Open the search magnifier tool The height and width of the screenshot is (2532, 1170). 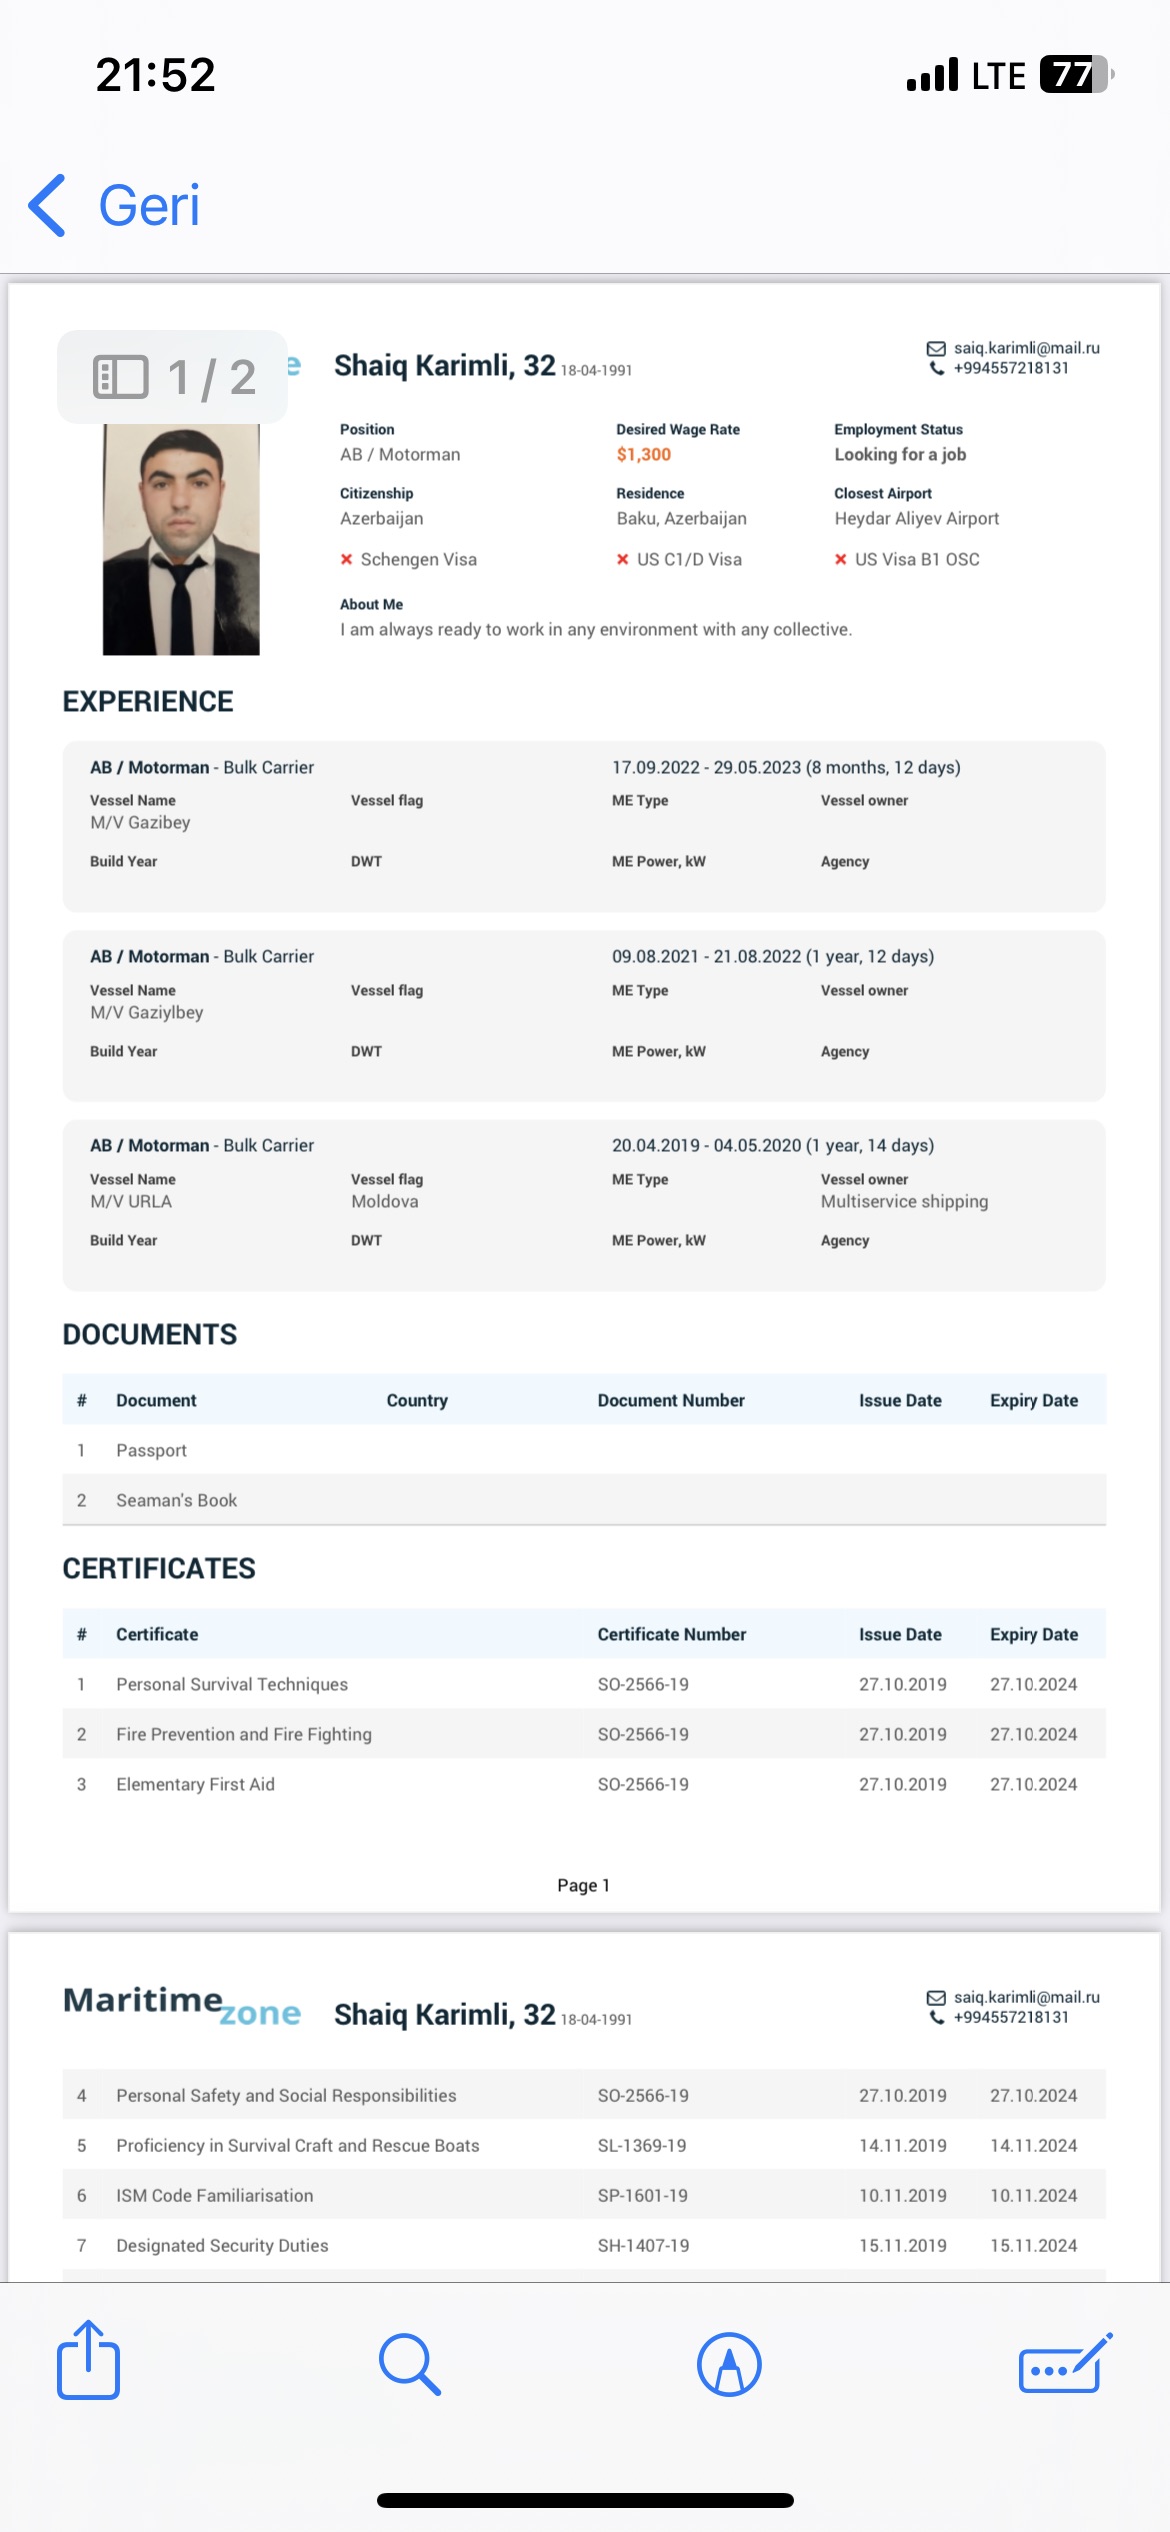point(409,2364)
